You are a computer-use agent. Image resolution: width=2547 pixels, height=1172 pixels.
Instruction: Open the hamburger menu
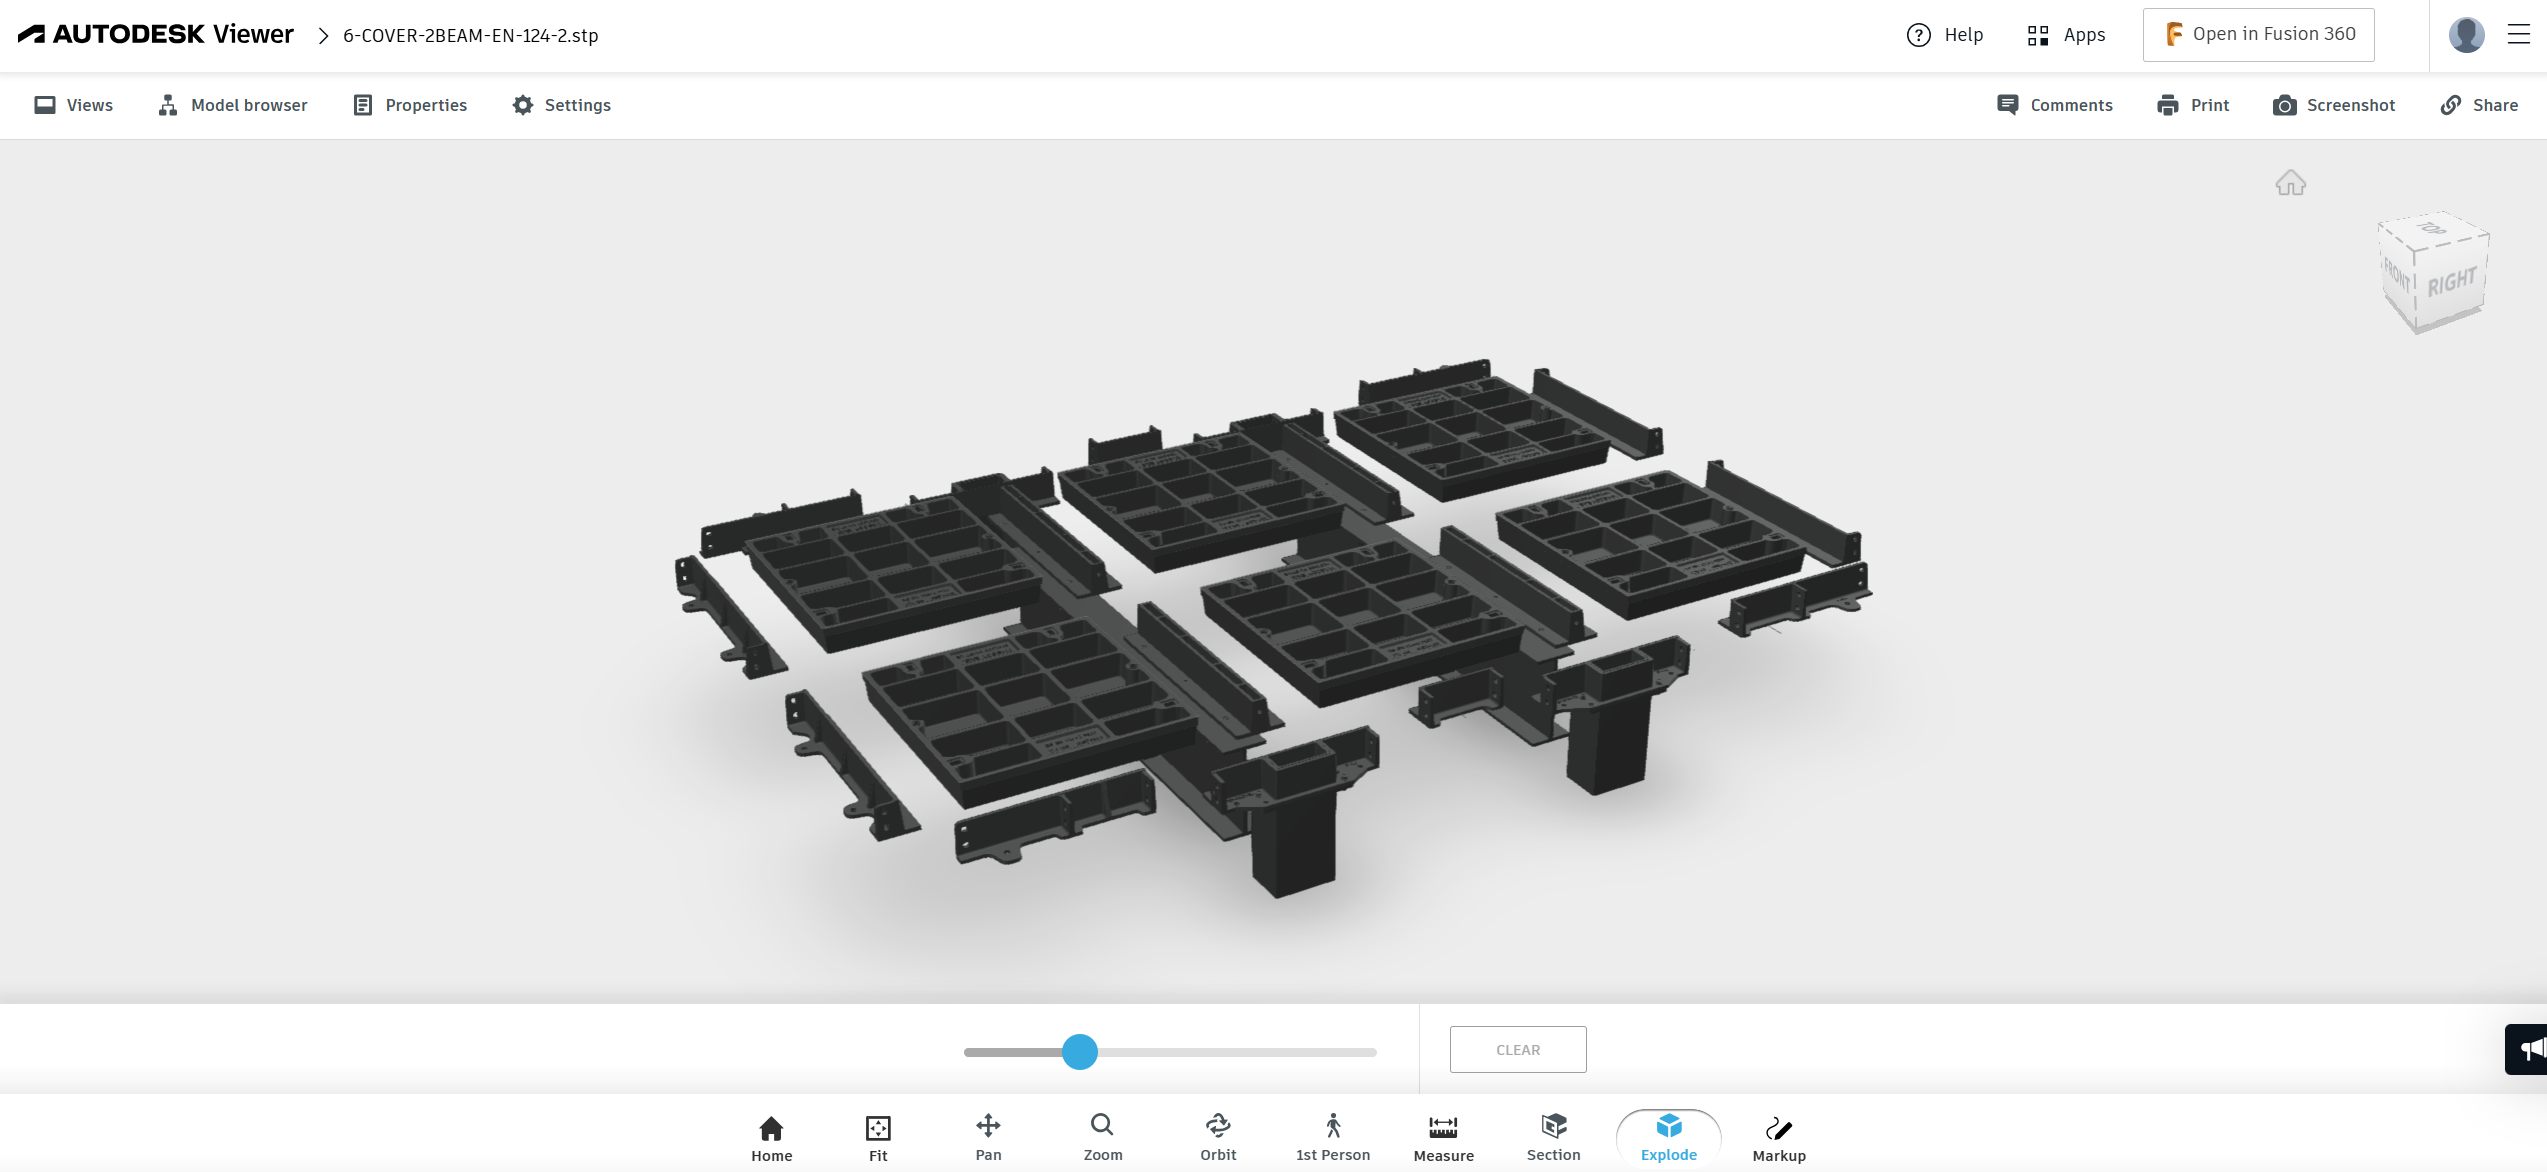(2518, 35)
